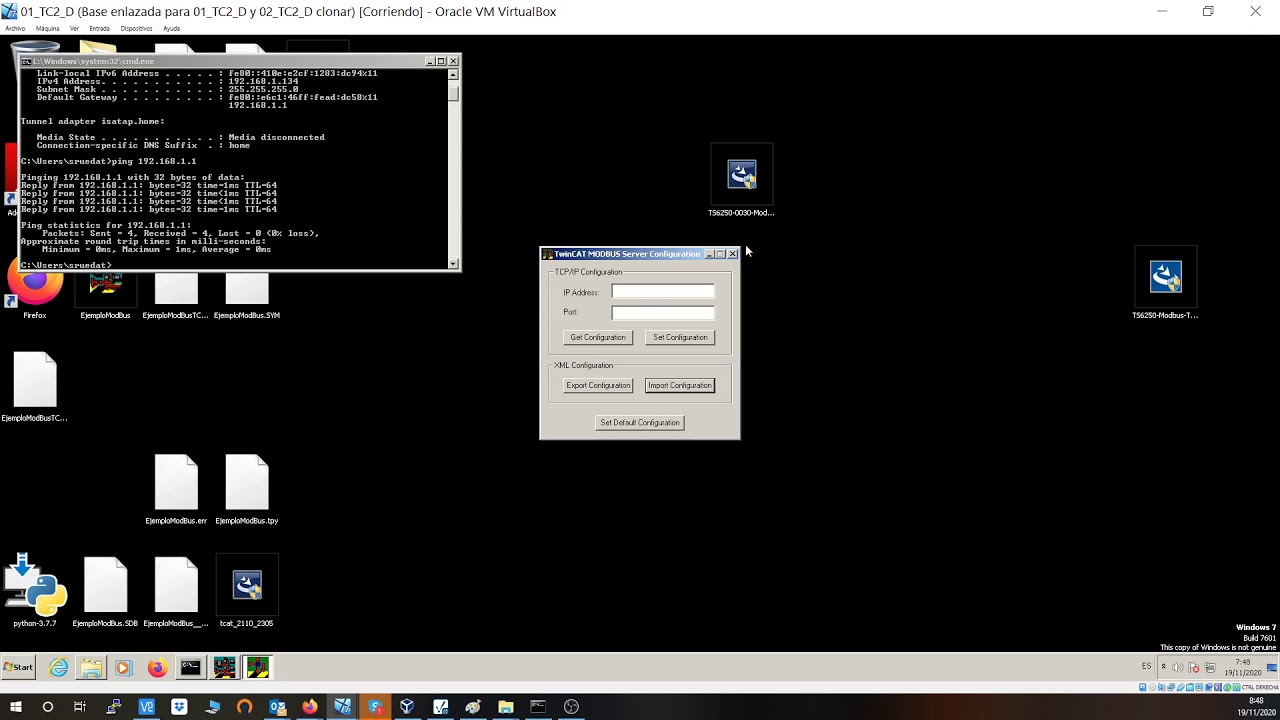Click the volume speaker icon in guest tray
The image size is (1280, 720).
tap(1177, 667)
